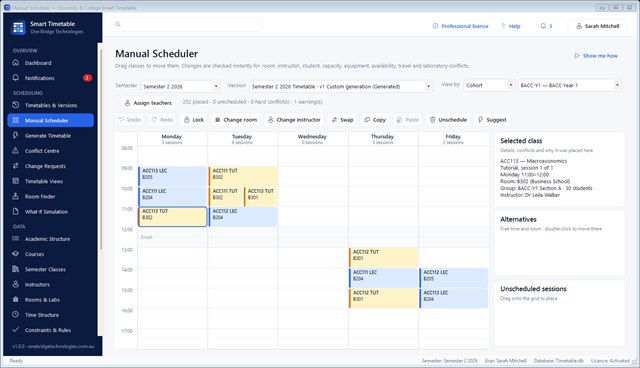This screenshot has height=368, width=640.
Task: Select Friday ACC112 LEC B205 class
Action: (454, 278)
